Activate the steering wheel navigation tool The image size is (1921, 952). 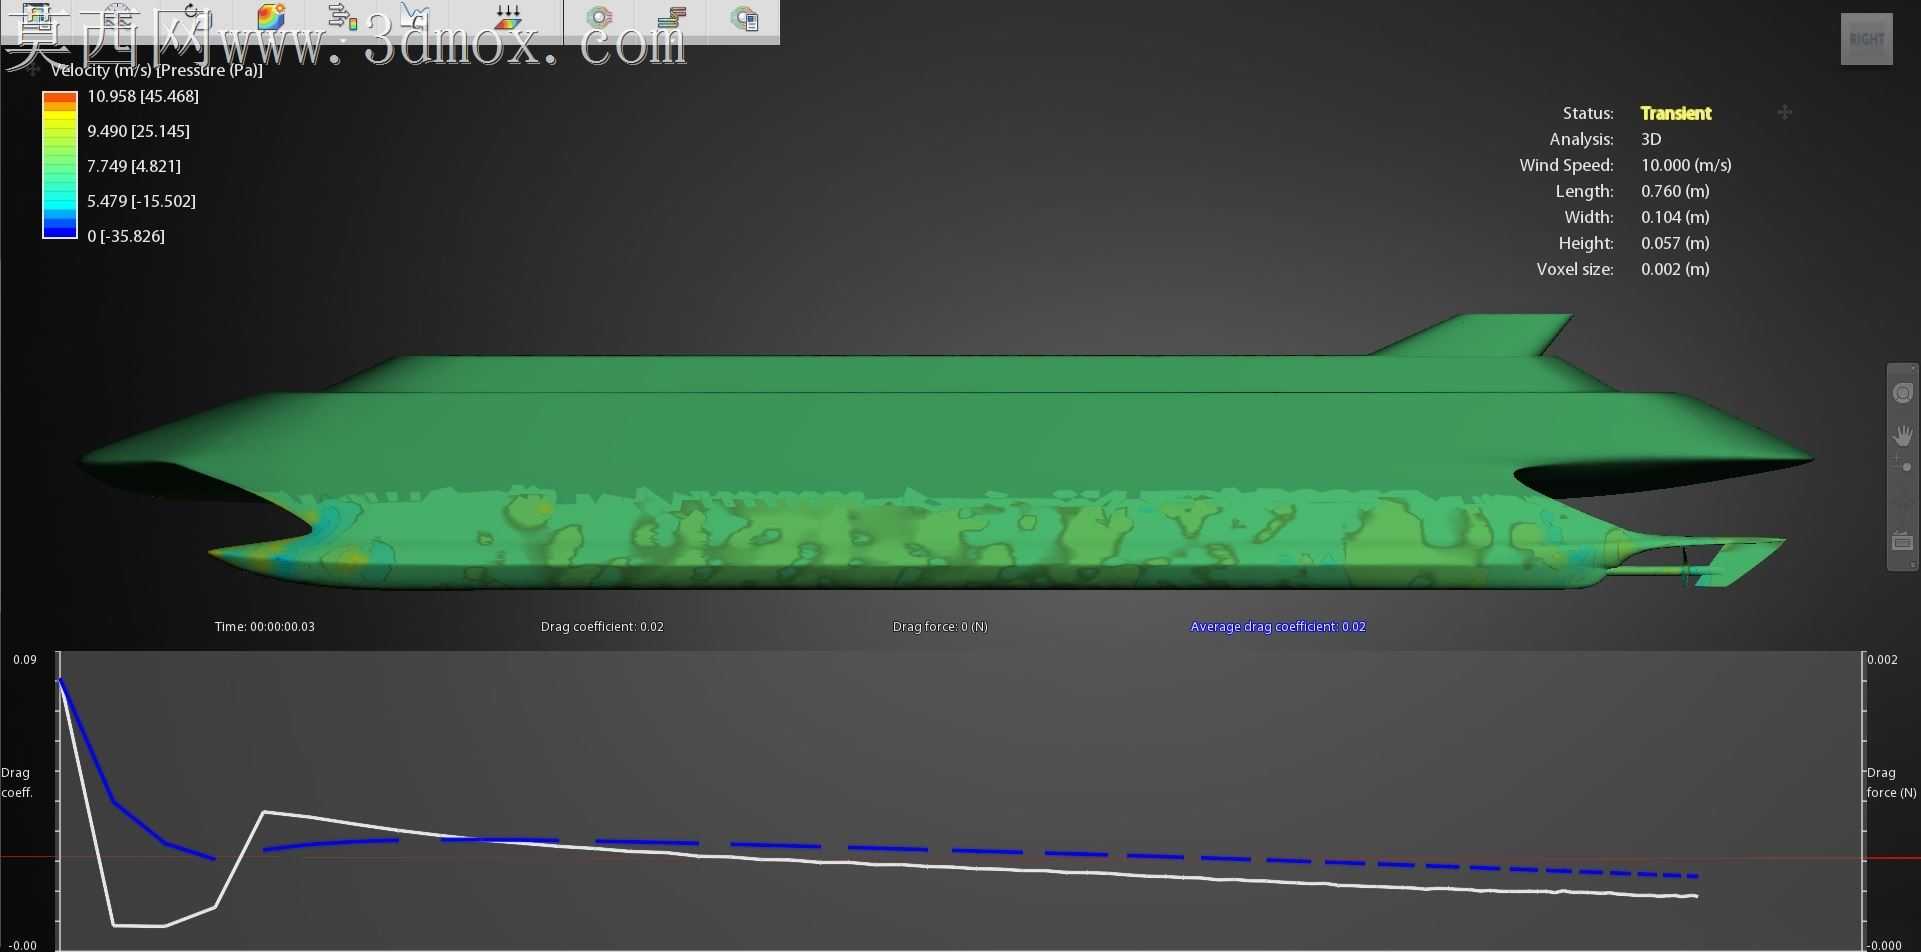click(x=1902, y=393)
